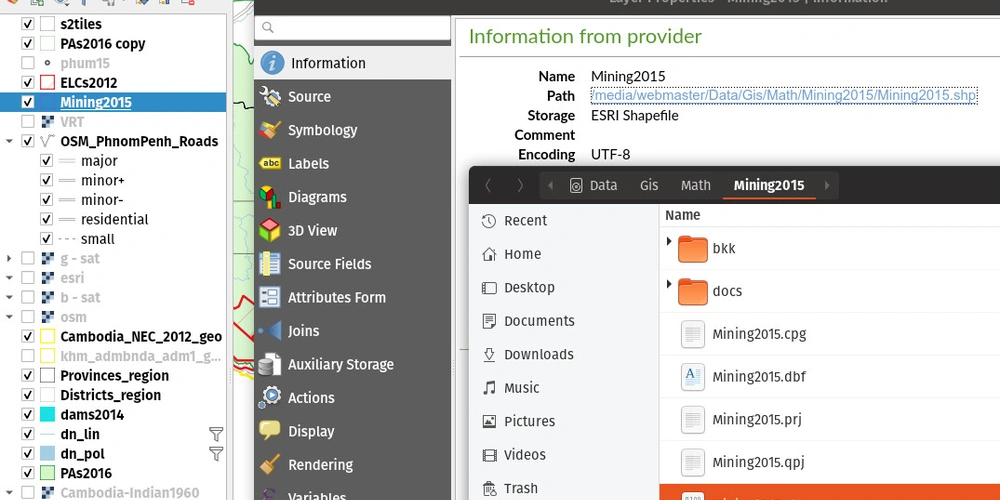This screenshot has width=1000, height=500.
Task: Click the dams2014 cyan color swatch
Action: pos(48,415)
